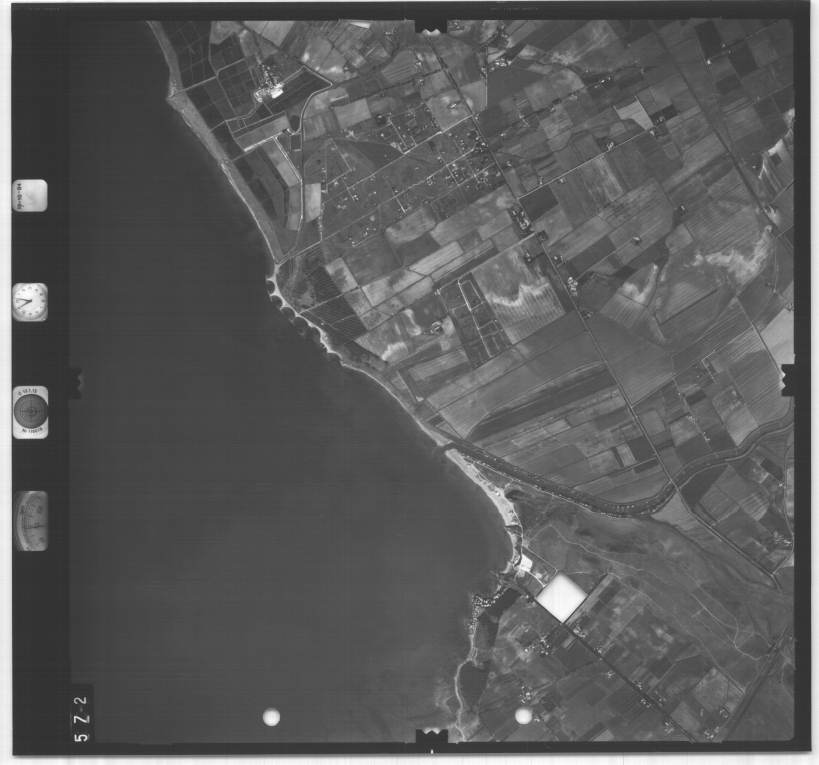
Task: Click the analog clock dial in the margin
Action: tap(30, 301)
